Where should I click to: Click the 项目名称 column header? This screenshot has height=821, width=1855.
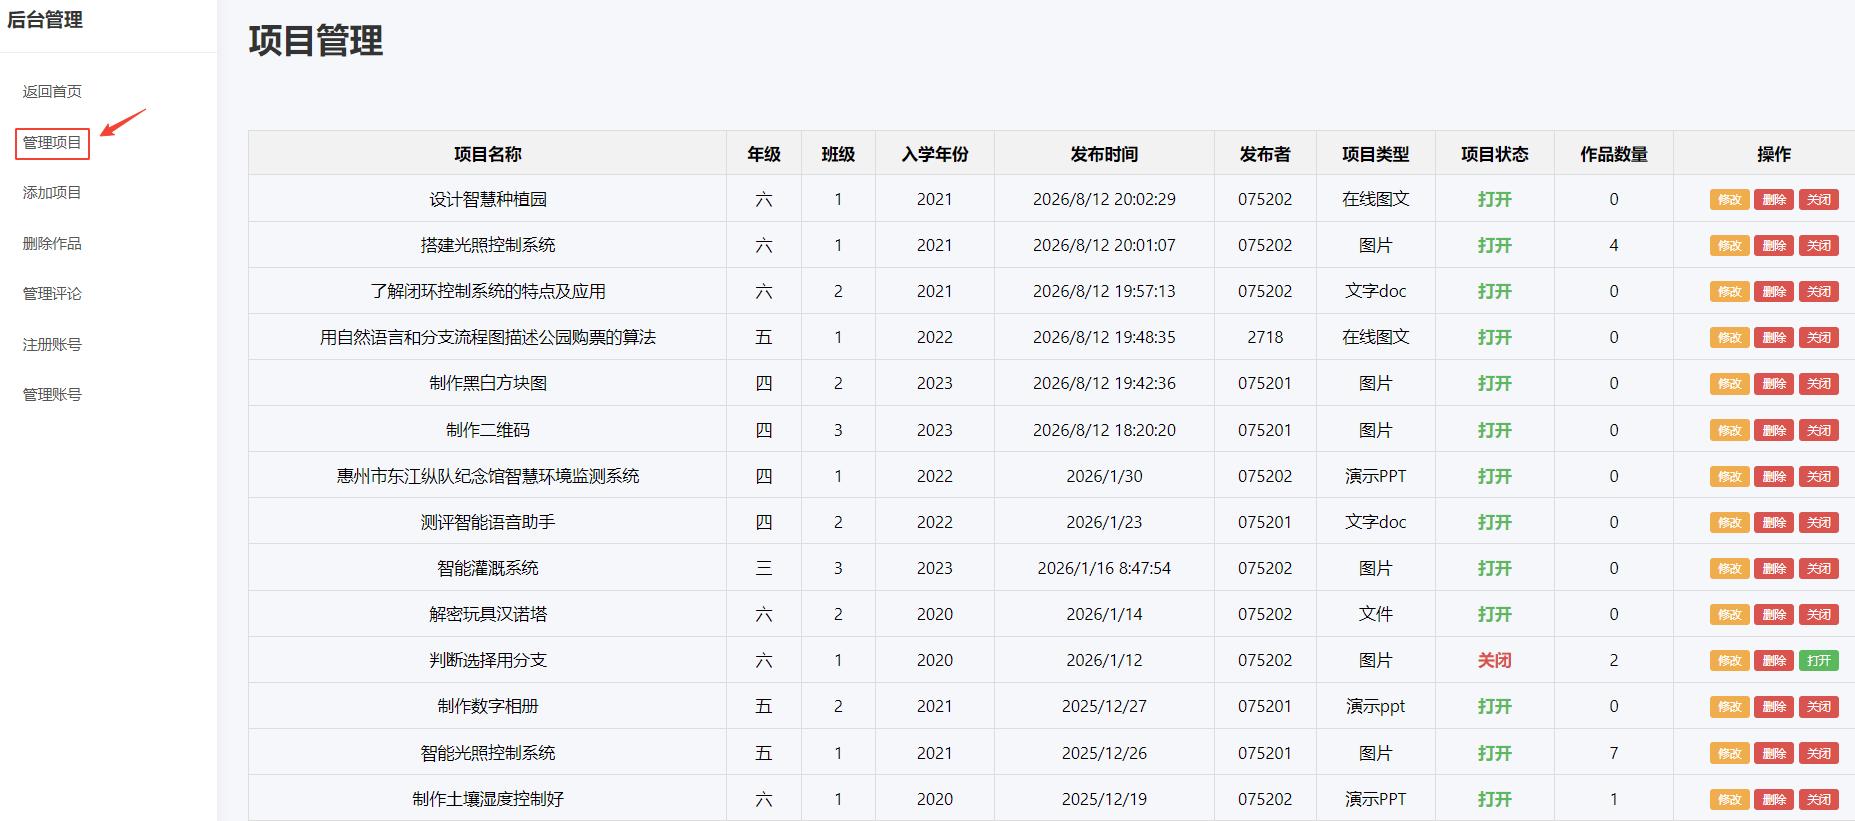(x=487, y=154)
